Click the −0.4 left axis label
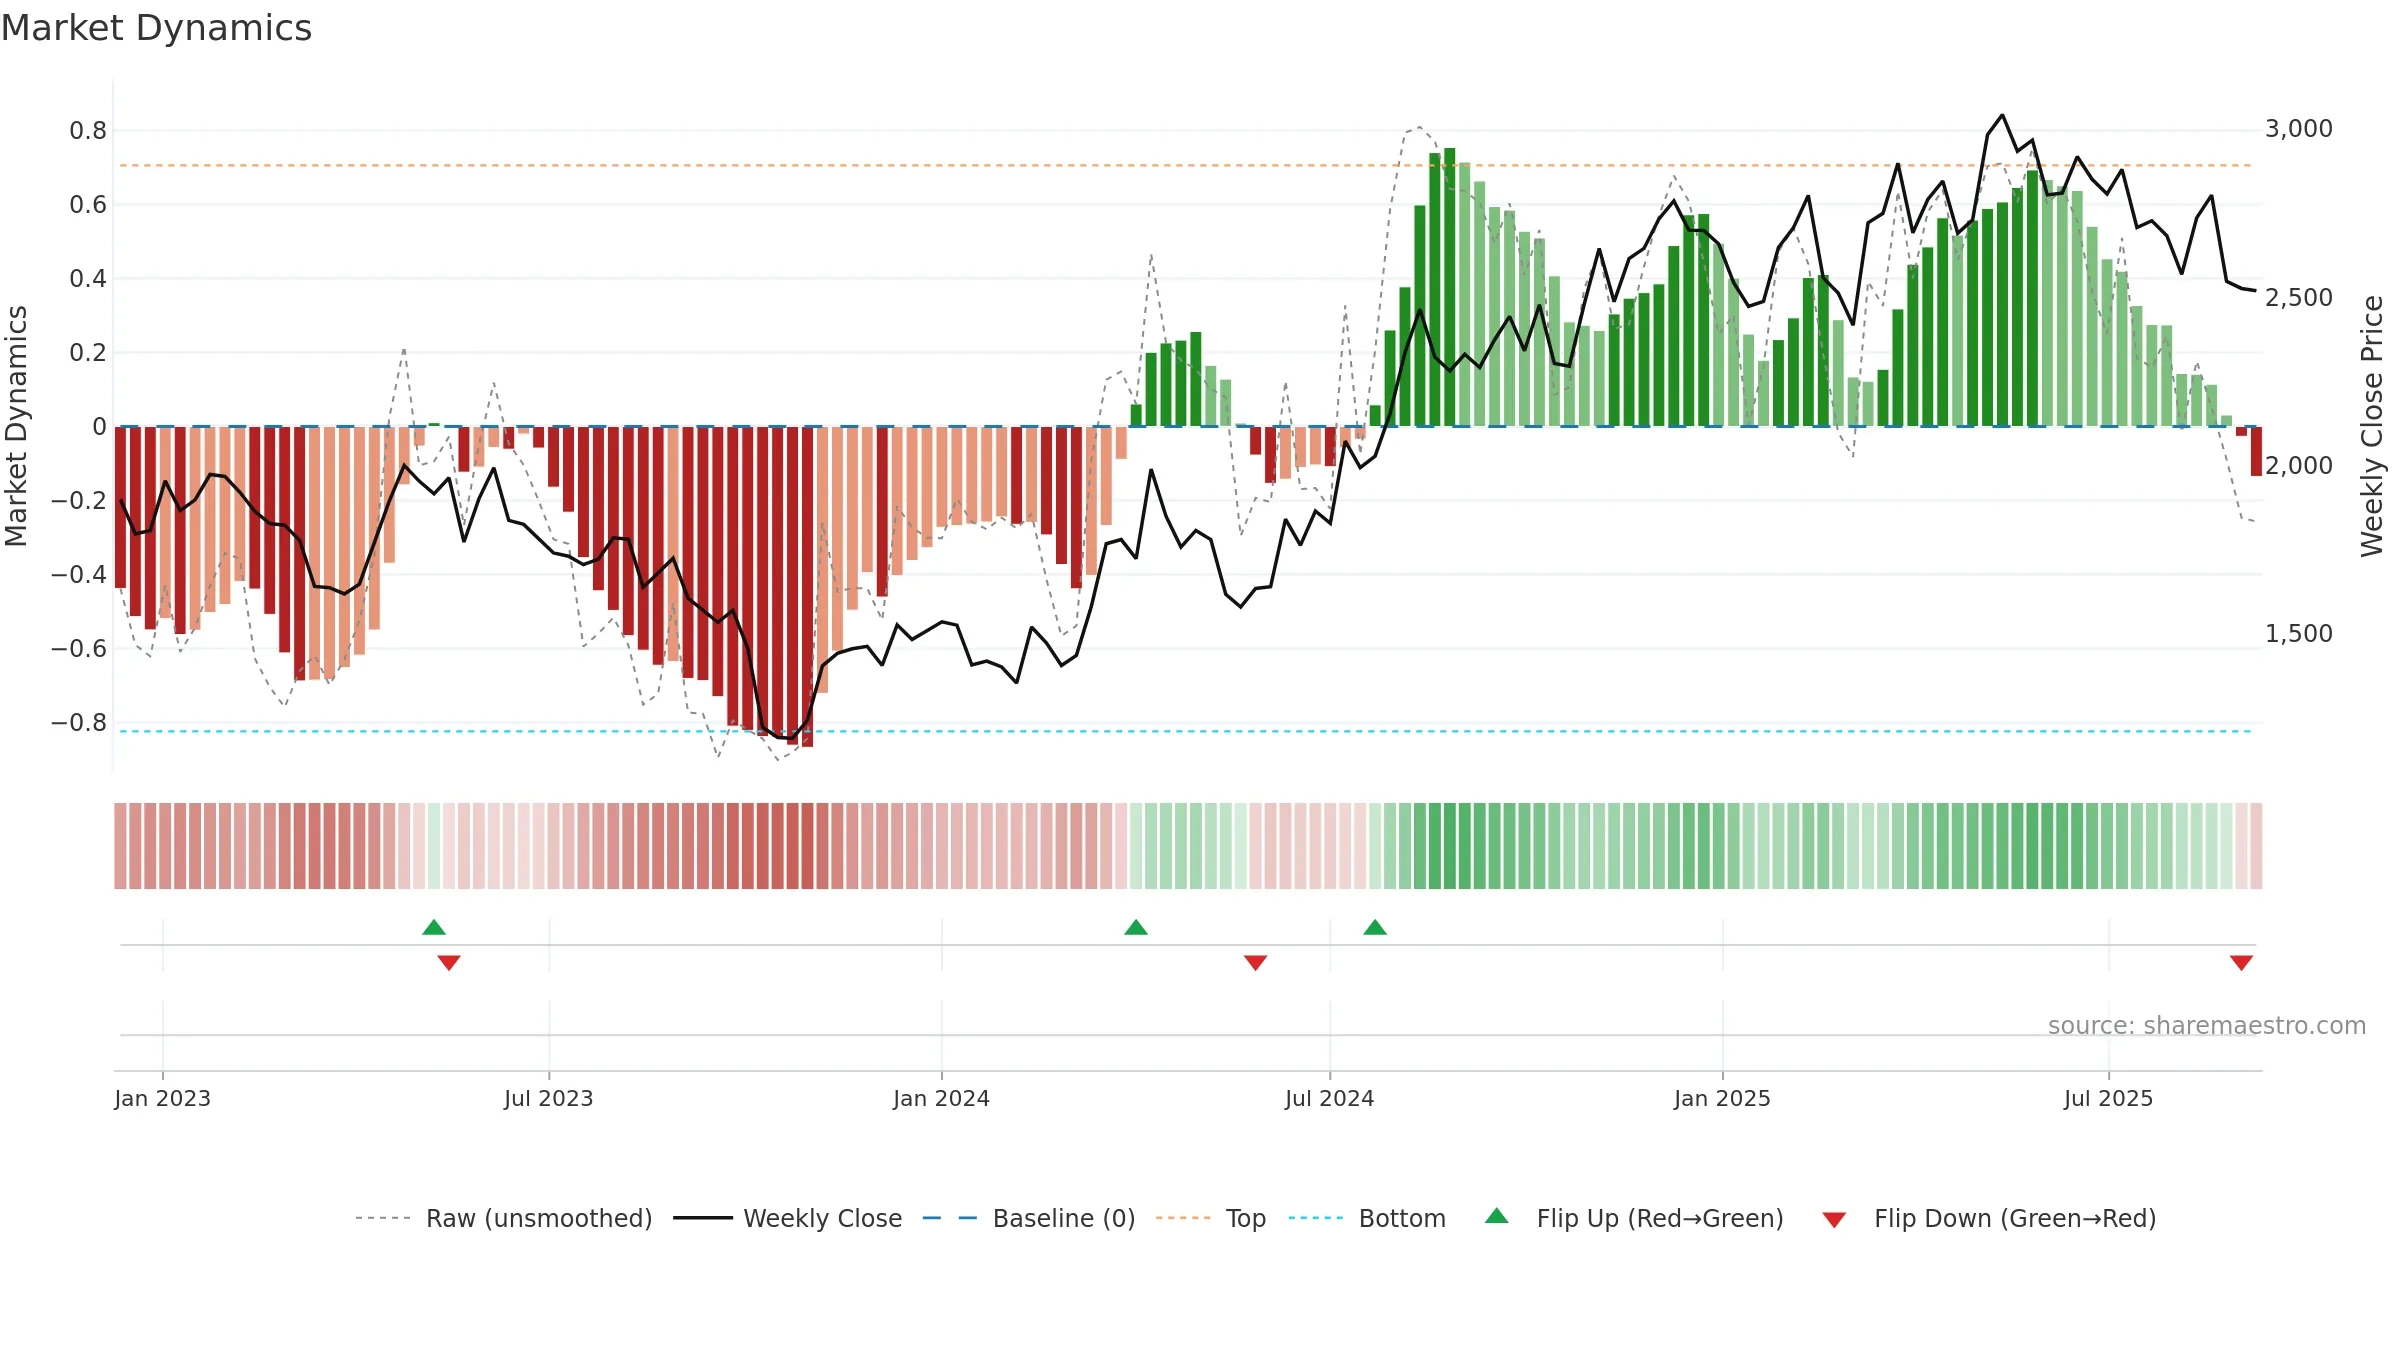Viewport: 2400px width, 1350px height. tap(78, 574)
